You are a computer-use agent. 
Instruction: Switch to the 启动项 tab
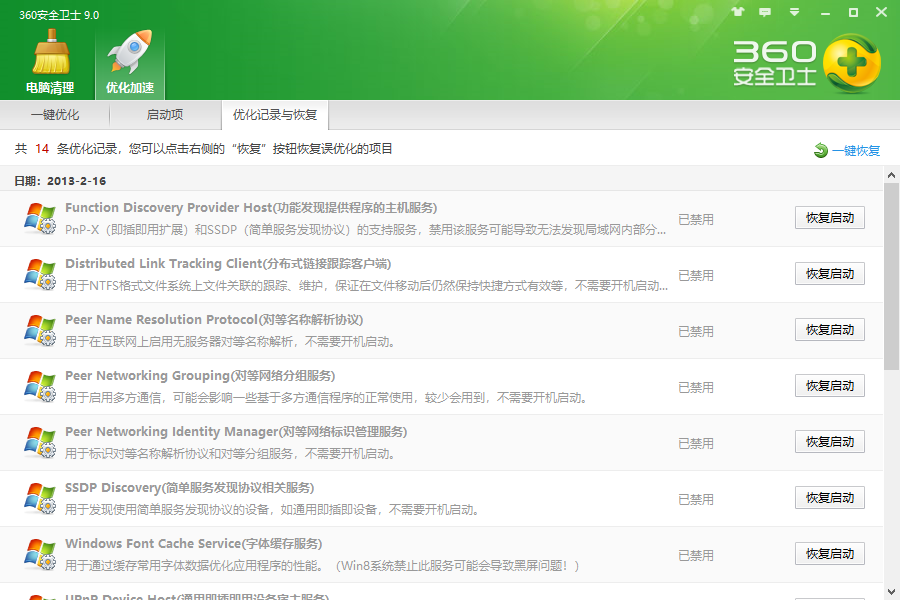click(x=165, y=115)
